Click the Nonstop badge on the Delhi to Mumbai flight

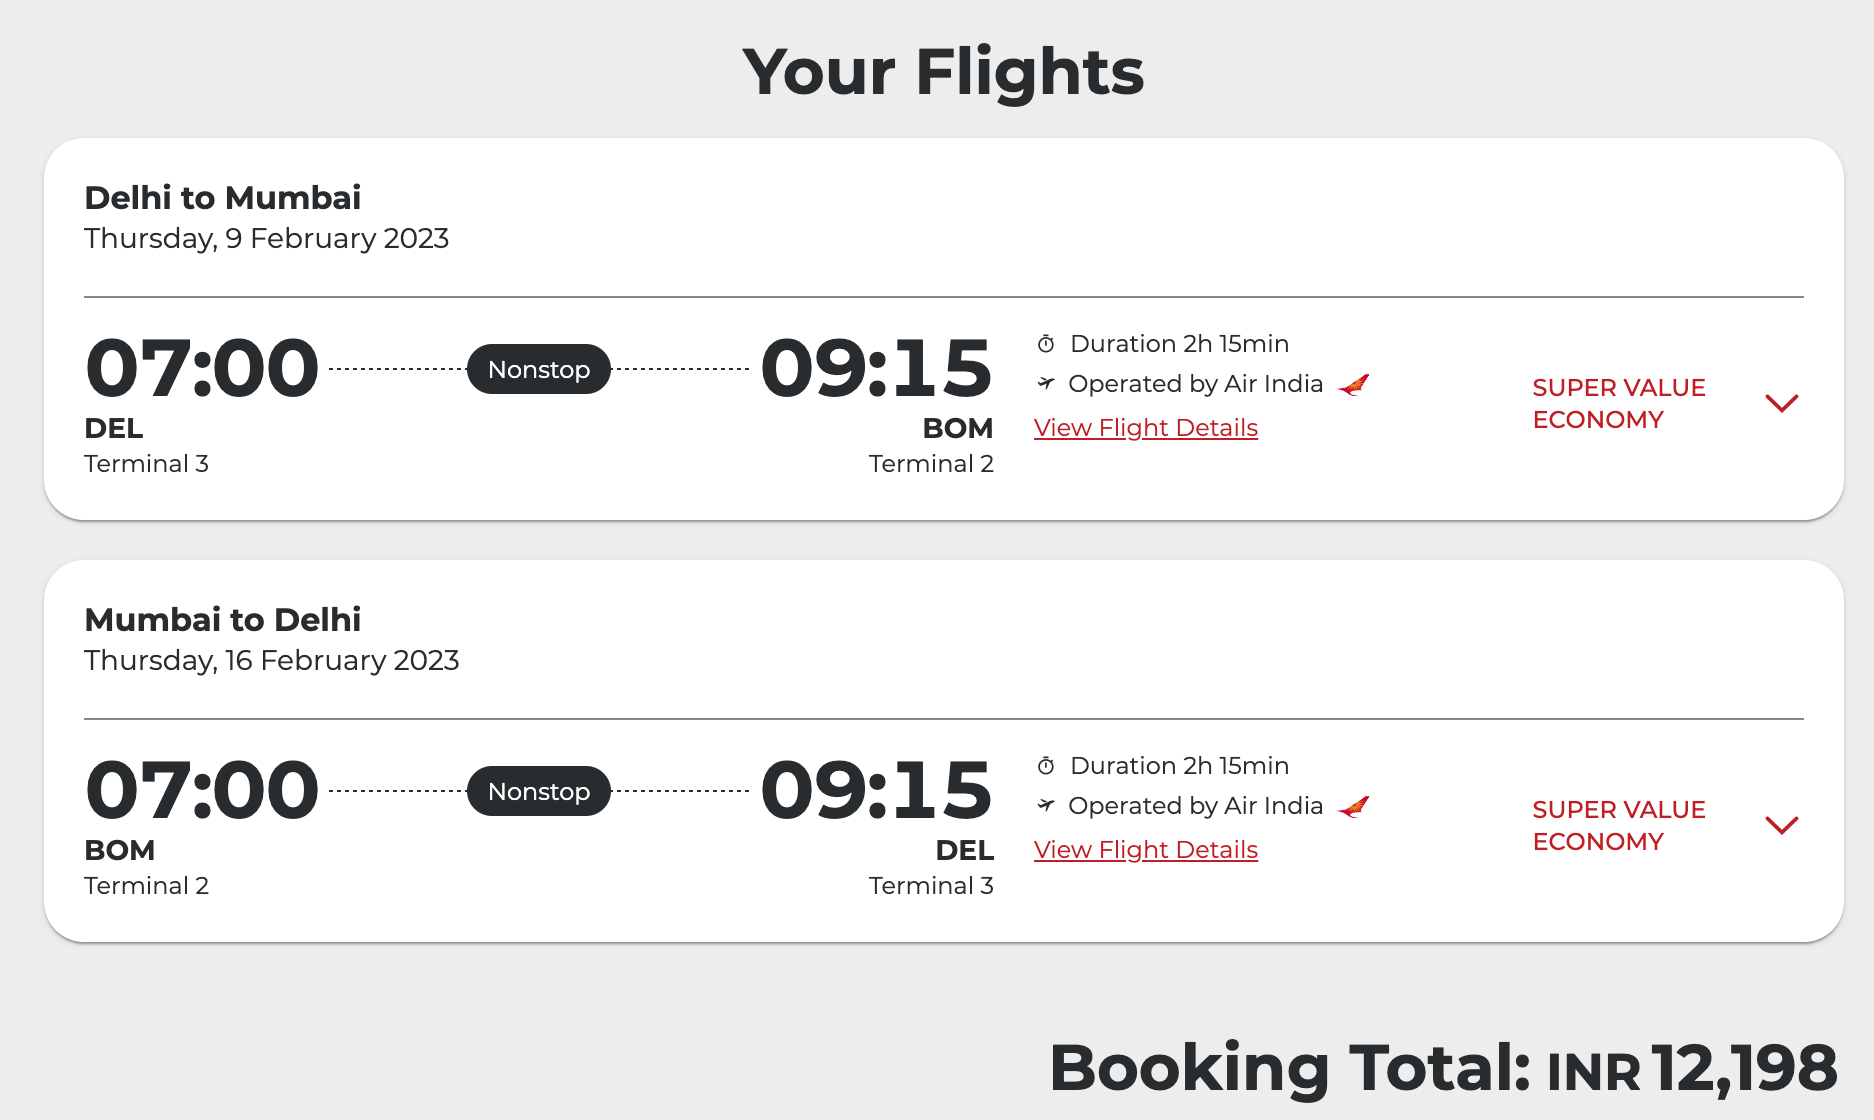click(538, 369)
